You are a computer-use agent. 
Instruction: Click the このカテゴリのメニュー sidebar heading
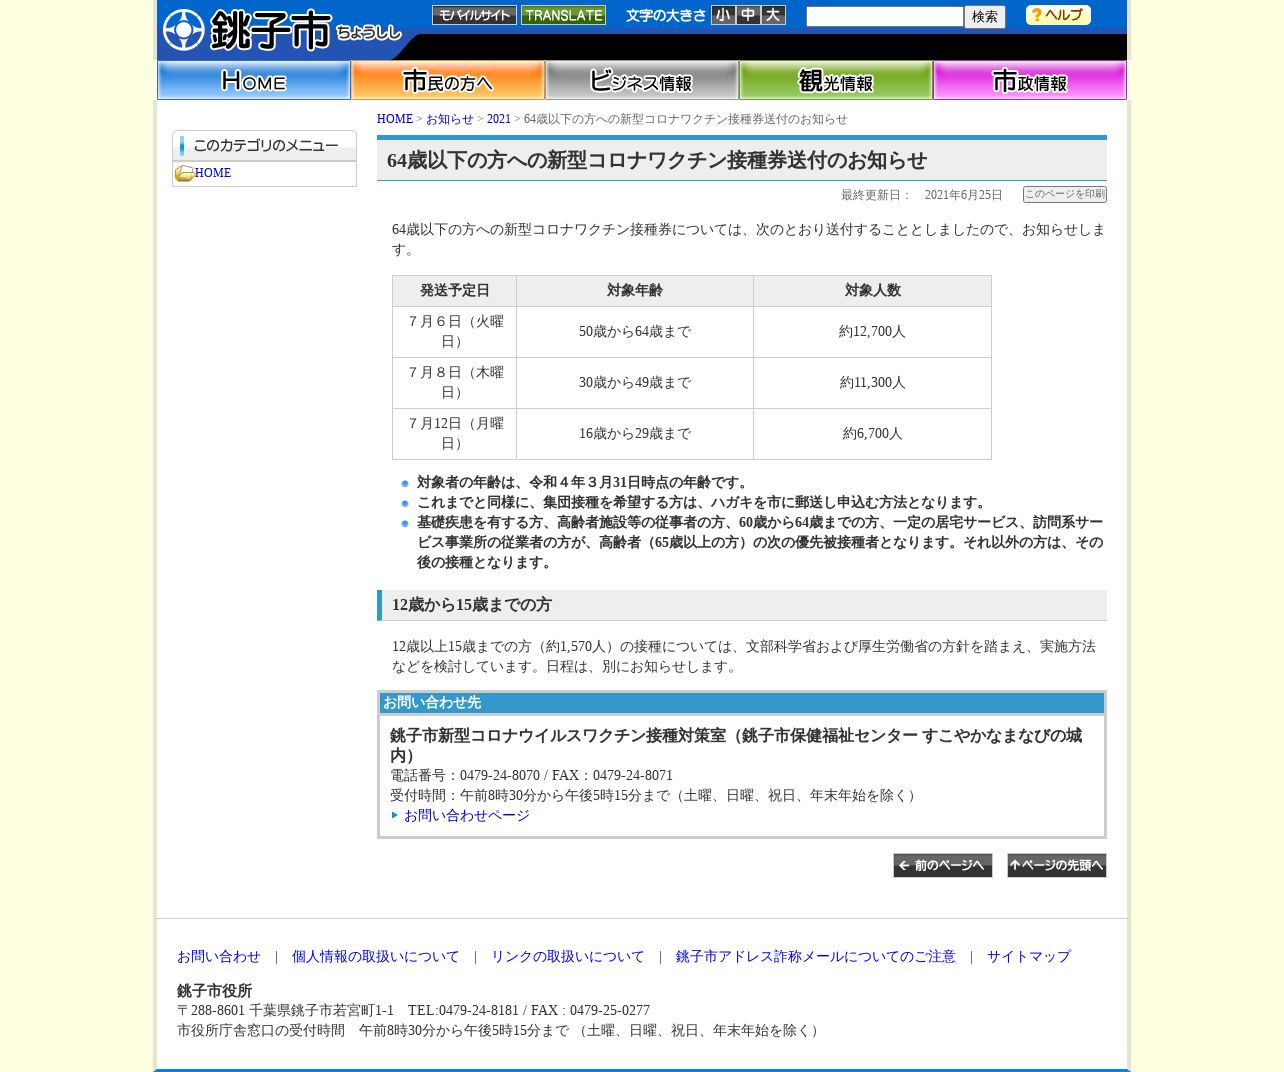tap(265, 146)
